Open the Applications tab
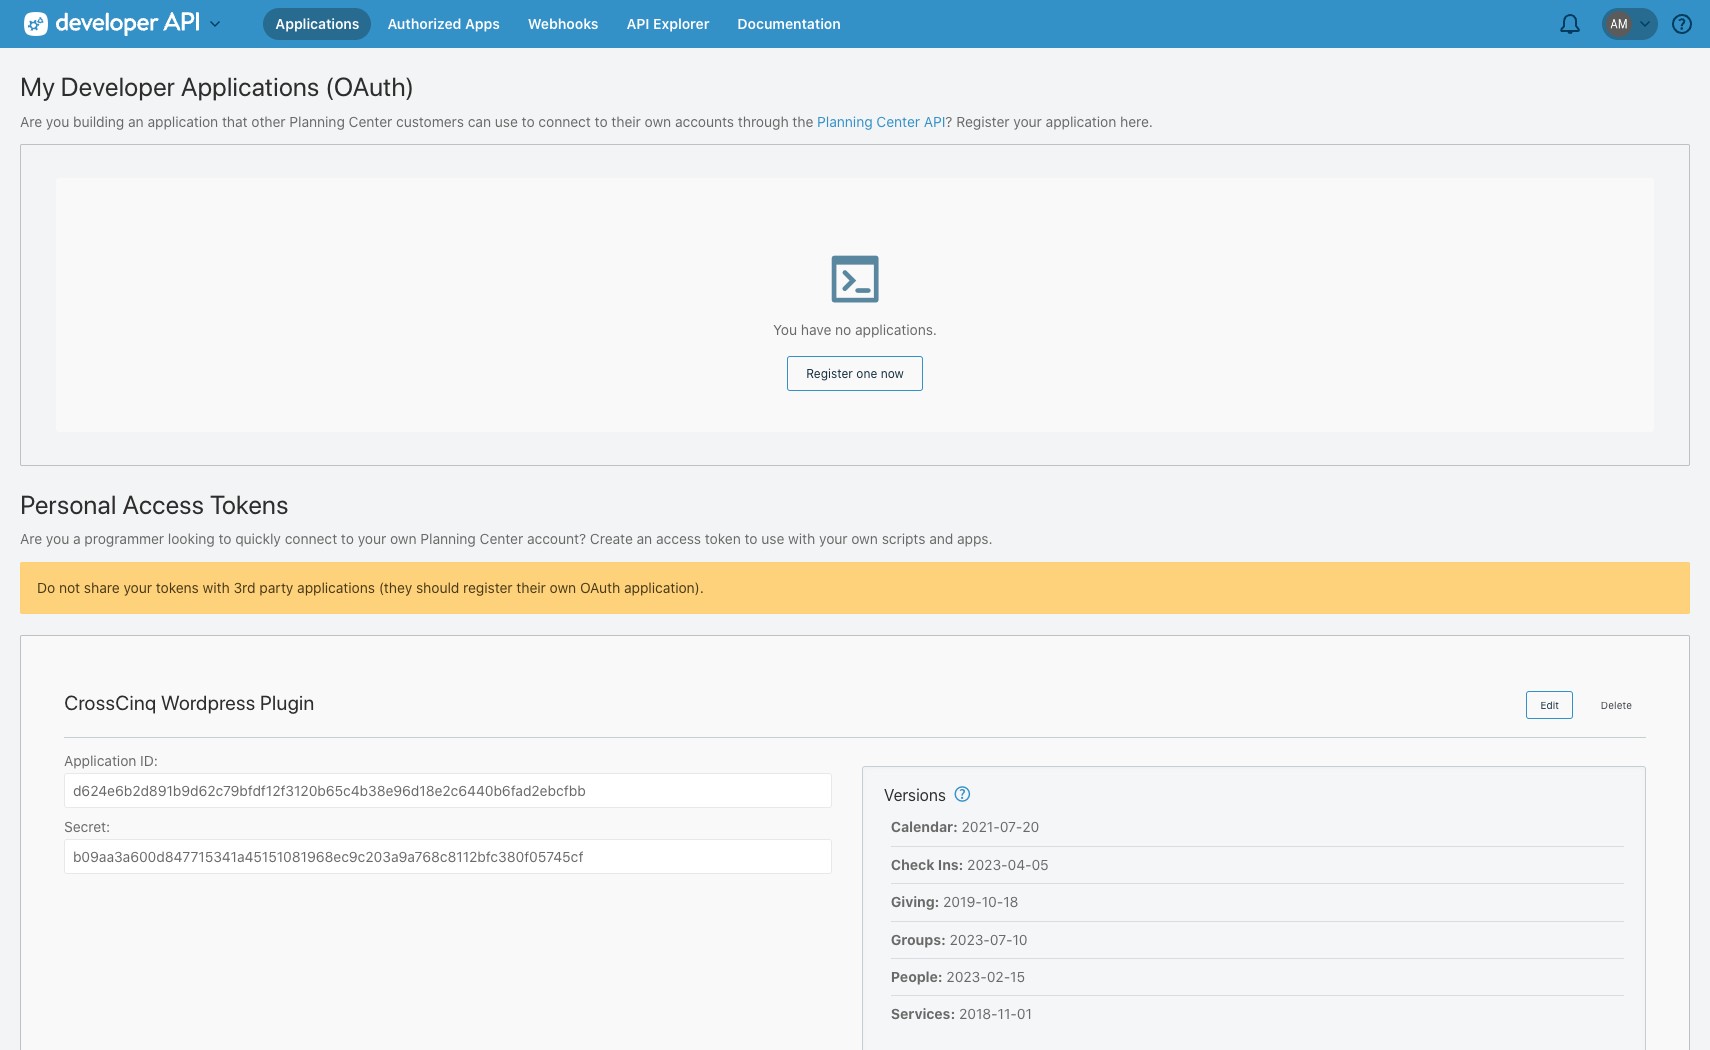The width and height of the screenshot is (1710, 1050). coord(317,24)
